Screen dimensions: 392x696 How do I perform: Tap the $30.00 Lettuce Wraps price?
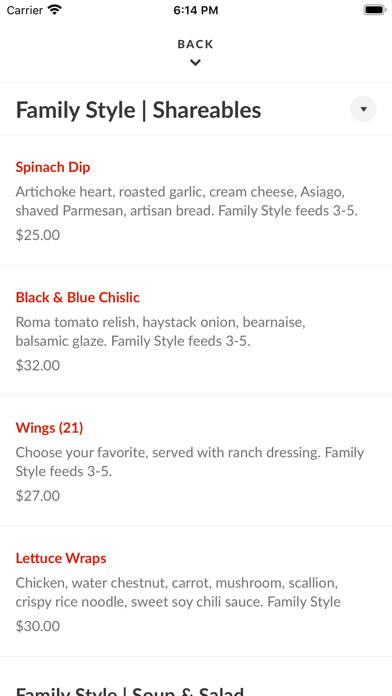click(x=38, y=626)
